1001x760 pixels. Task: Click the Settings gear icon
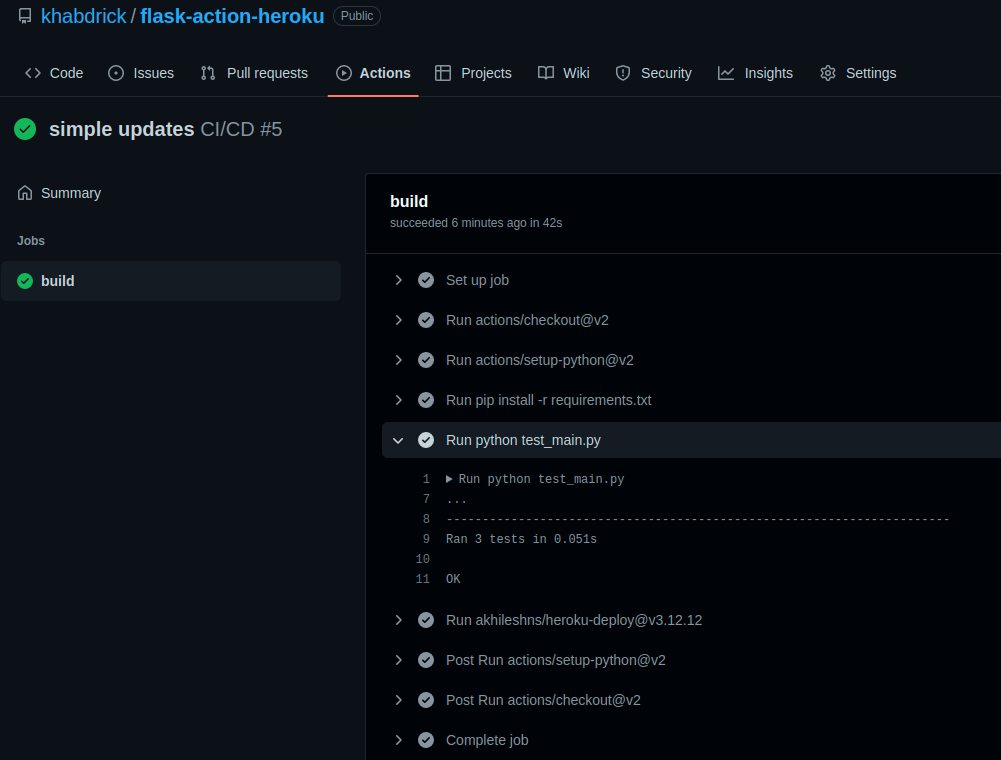pyautogui.click(x=827, y=72)
